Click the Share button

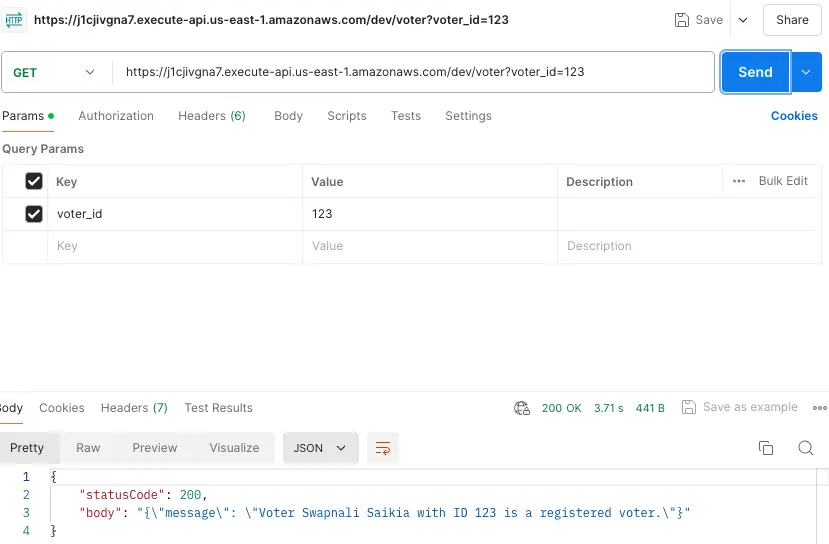[792, 20]
